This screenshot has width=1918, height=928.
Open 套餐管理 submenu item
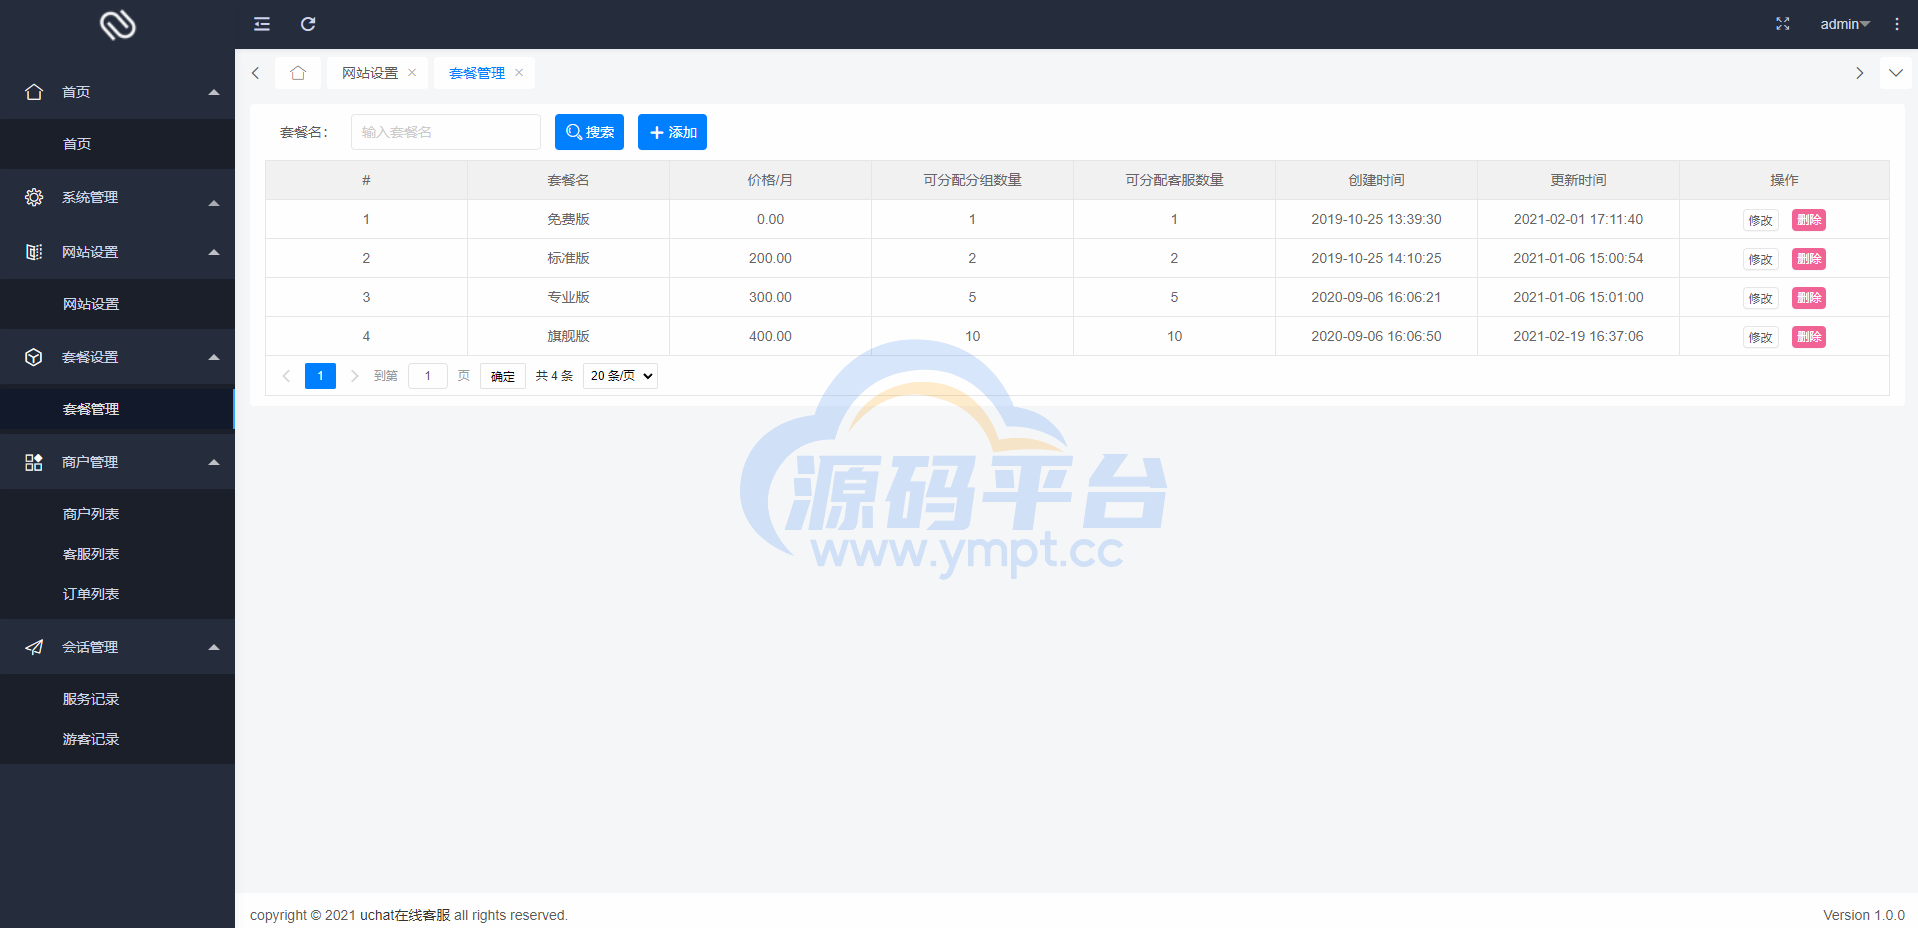click(x=117, y=409)
